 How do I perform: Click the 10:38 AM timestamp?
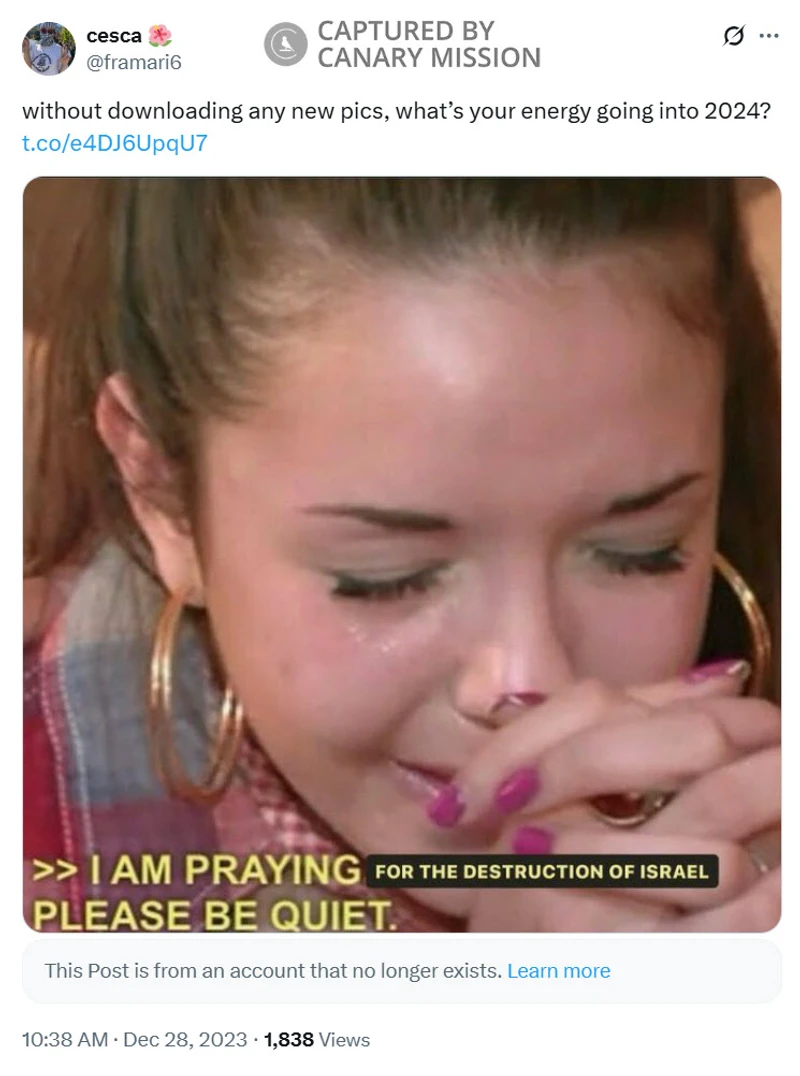[x=65, y=1040]
